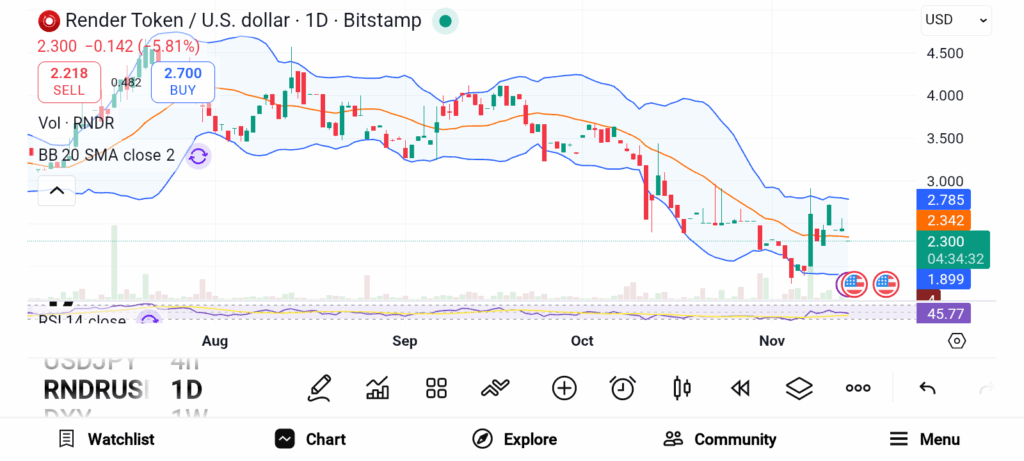Switch to the Watchlist tab
The width and height of the screenshot is (1024, 461).
tap(106, 439)
